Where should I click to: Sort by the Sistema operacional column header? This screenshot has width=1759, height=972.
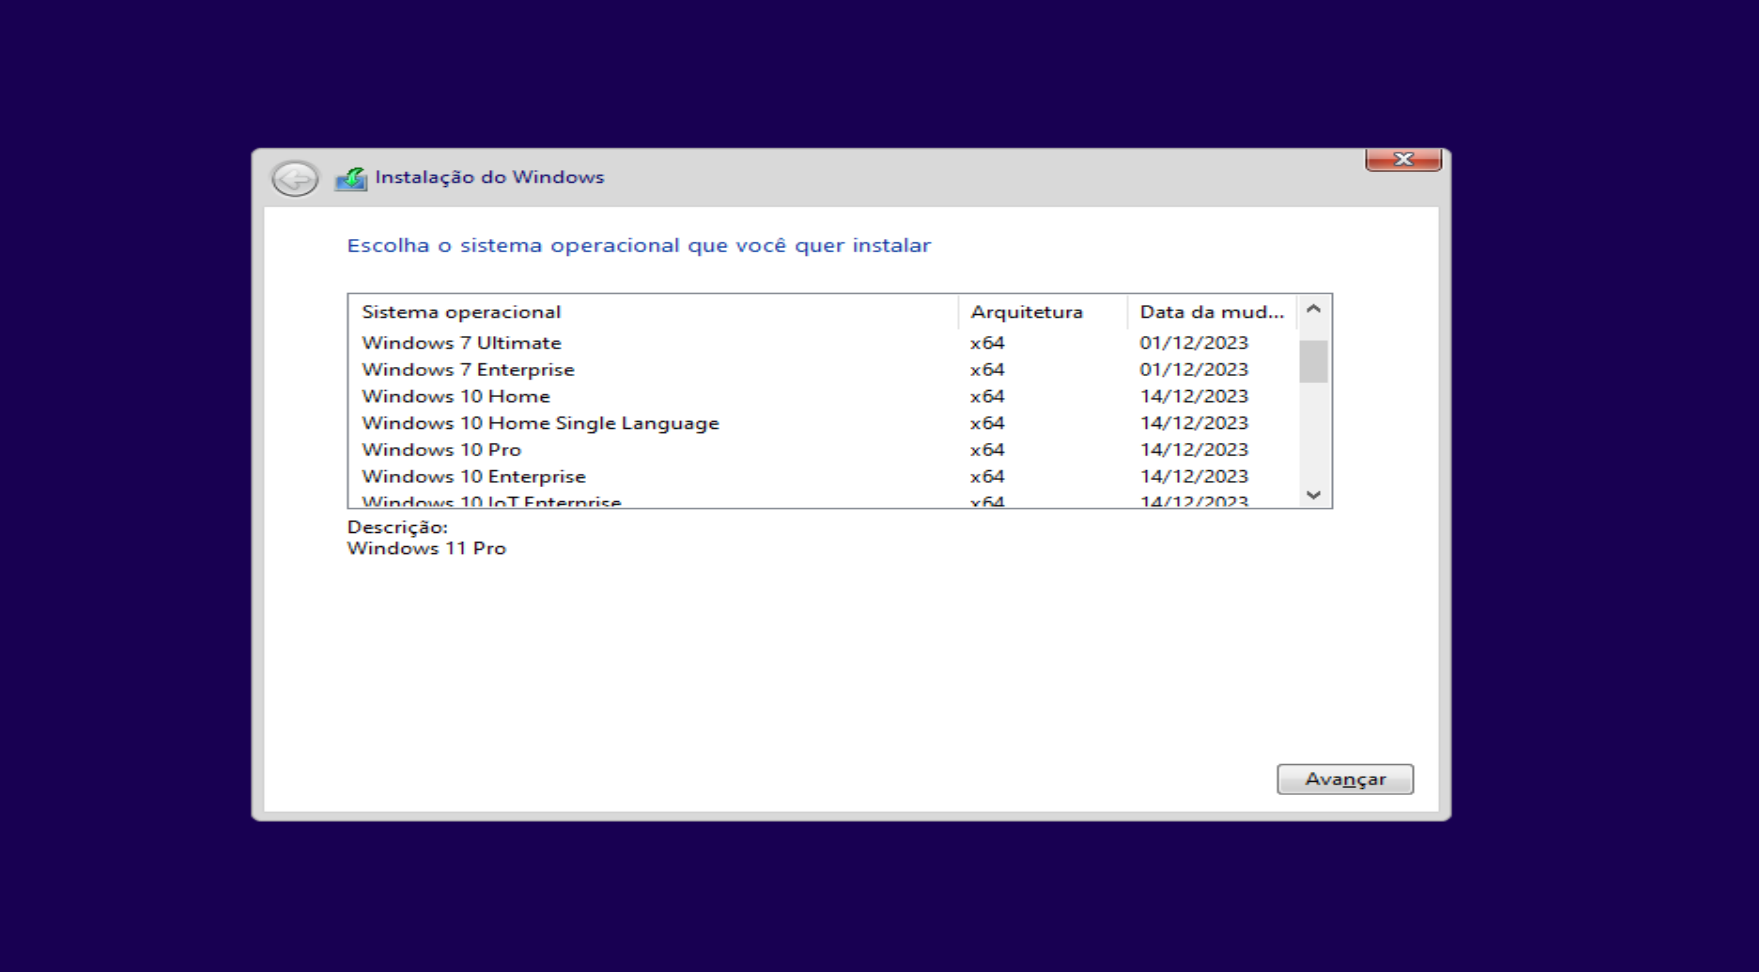pyautogui.click(x=462, y=311)
